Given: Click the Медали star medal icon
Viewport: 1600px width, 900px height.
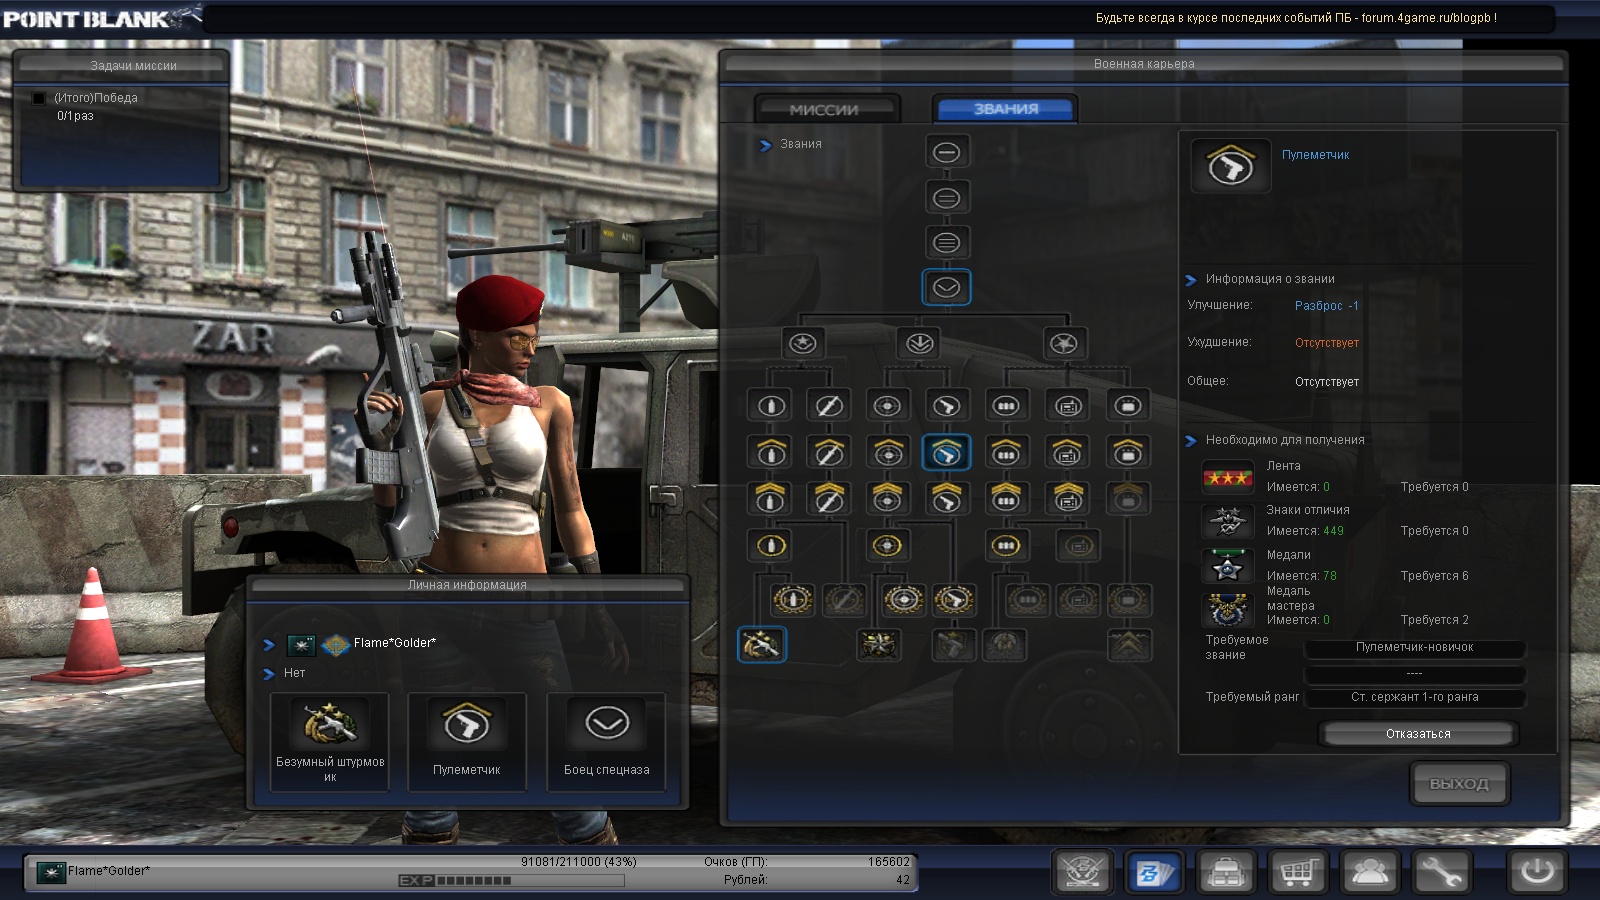Looking at the screenshot, I should tap(1228, 566).
